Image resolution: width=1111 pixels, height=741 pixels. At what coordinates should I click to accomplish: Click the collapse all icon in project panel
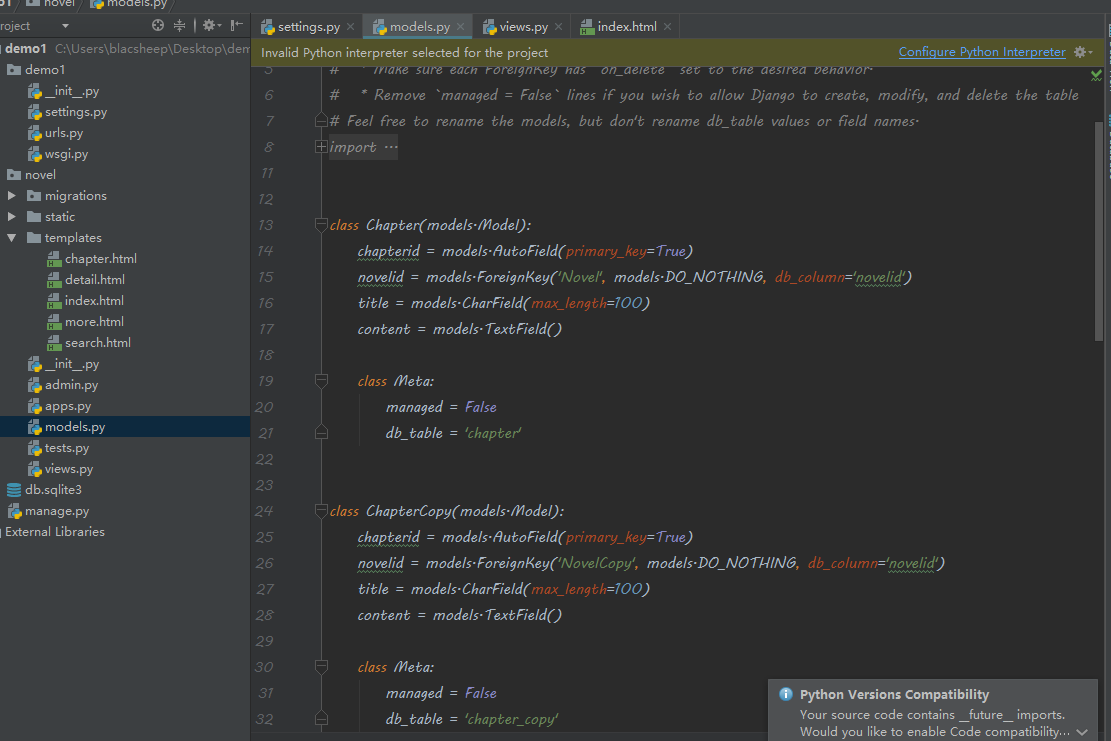click(x=180, y=26)
